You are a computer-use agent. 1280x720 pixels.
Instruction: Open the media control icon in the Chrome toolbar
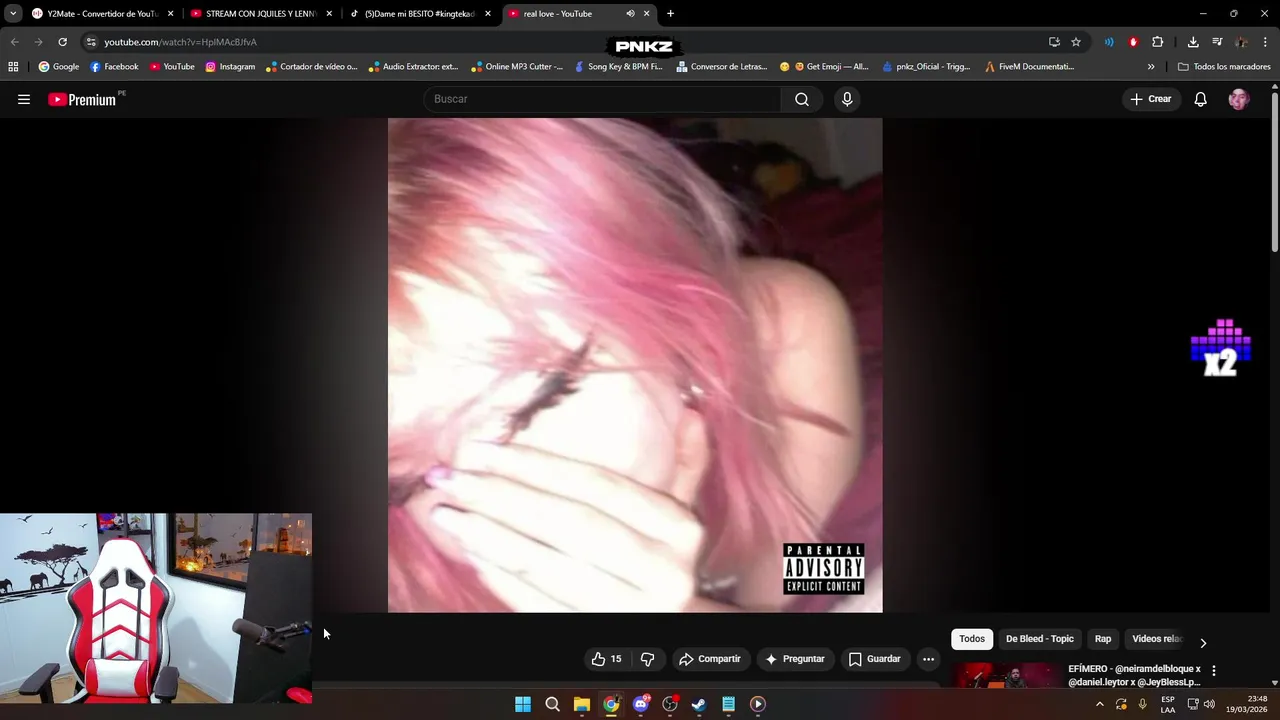pos(1217,42)
